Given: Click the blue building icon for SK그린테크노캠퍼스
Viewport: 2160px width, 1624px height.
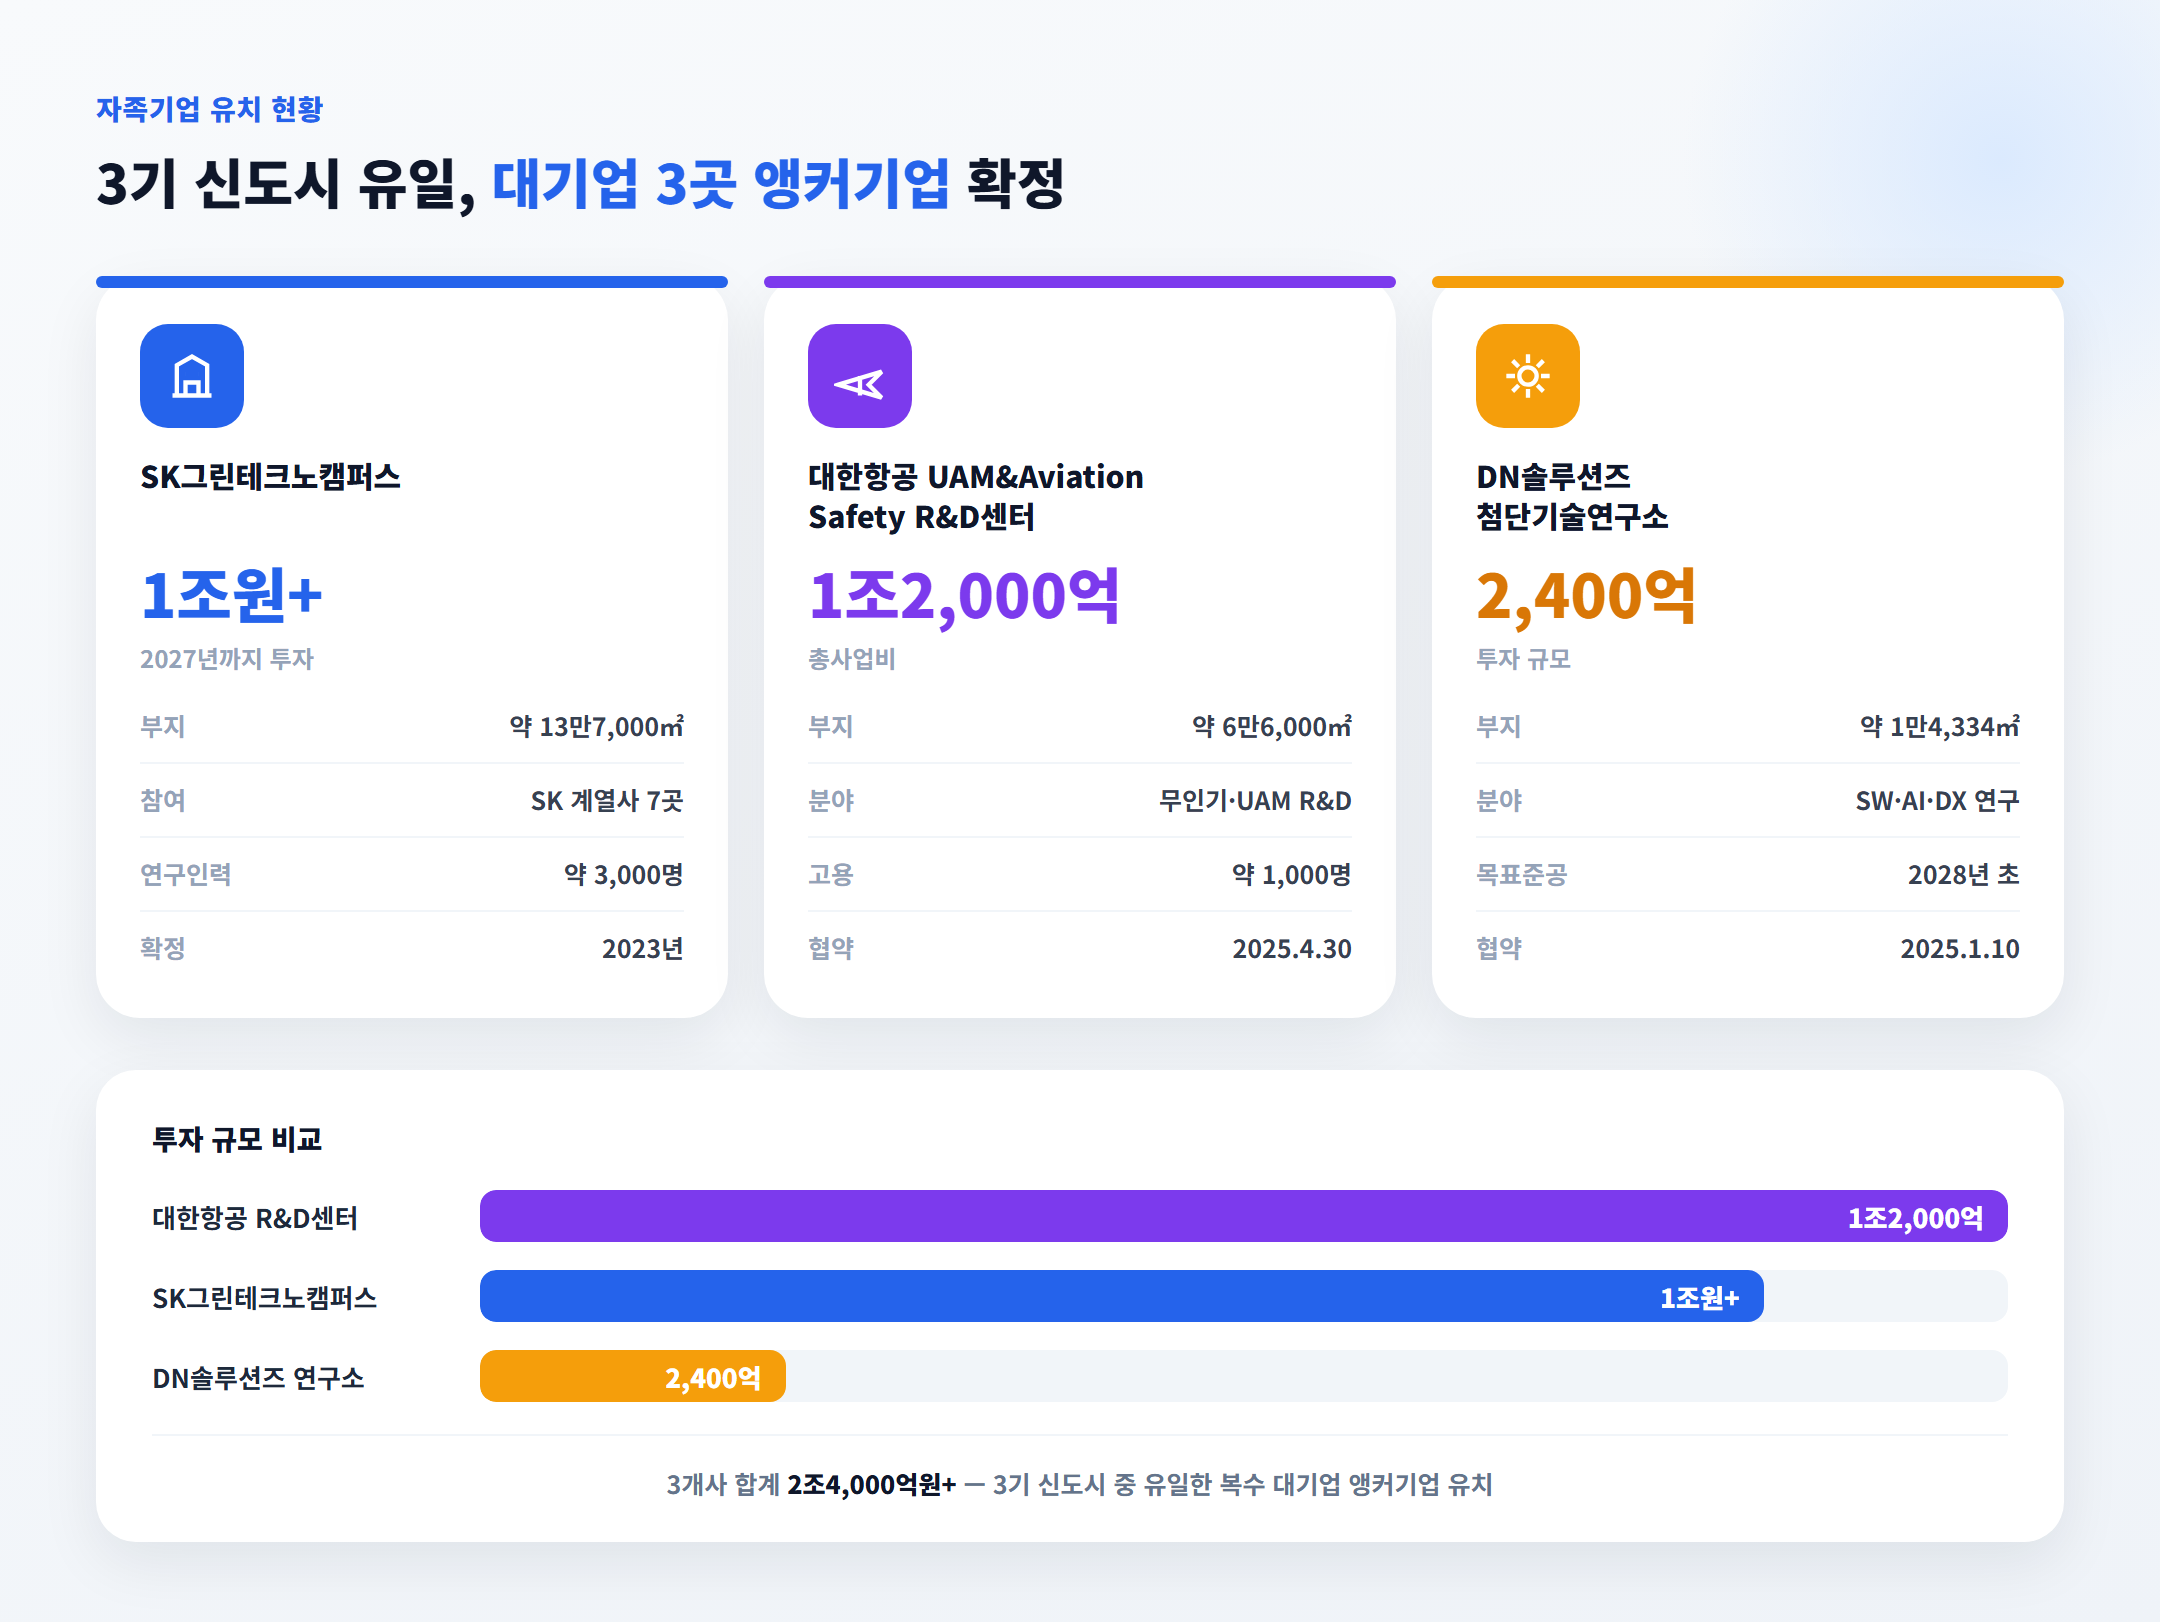Looking at the screenshot, I should 192,376.
